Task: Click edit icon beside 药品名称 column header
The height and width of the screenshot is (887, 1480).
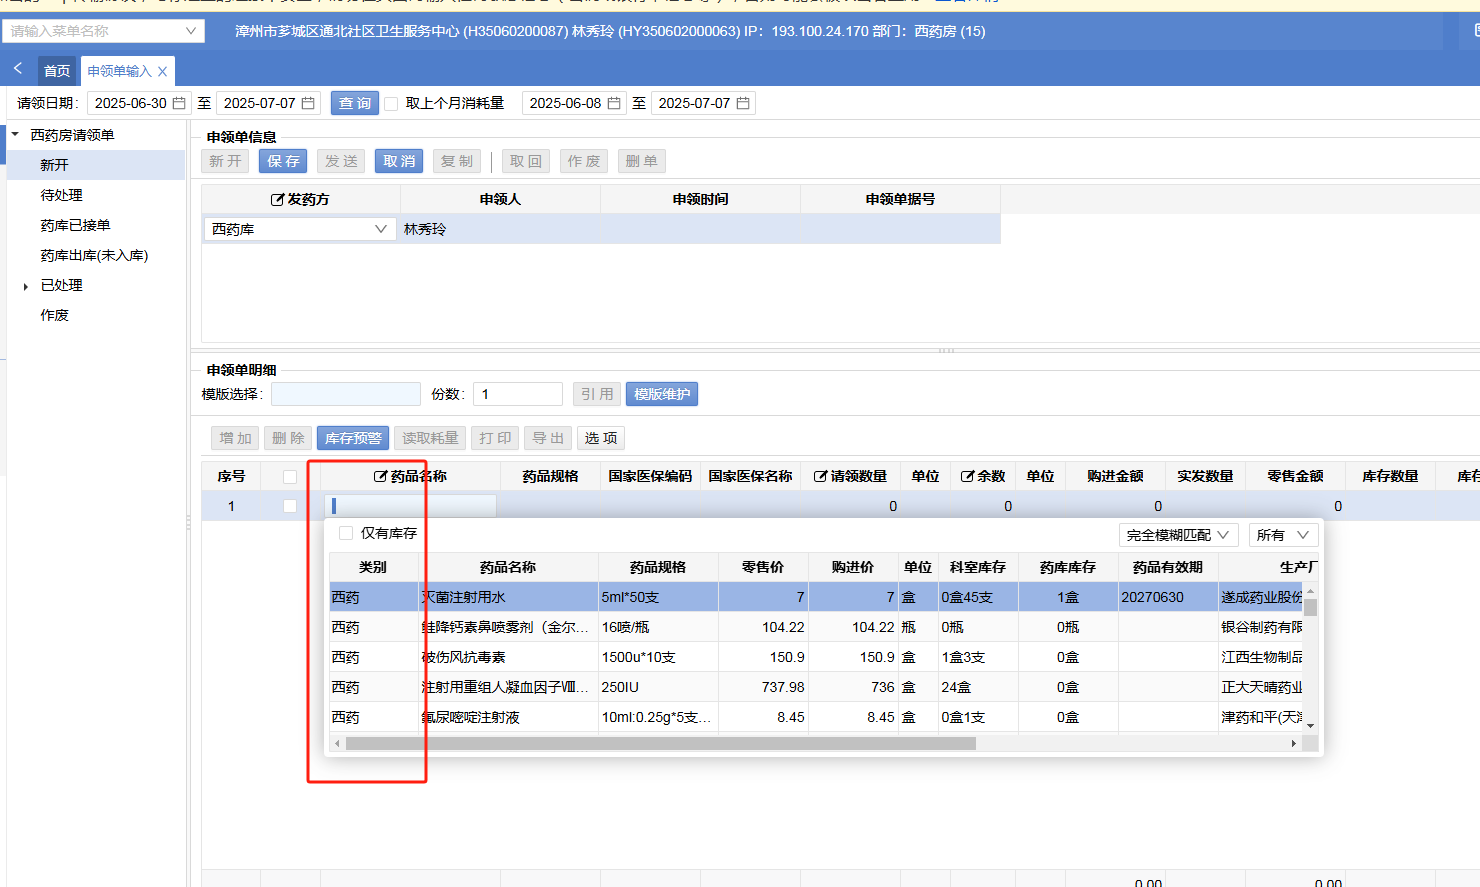Action: point(381,476)
